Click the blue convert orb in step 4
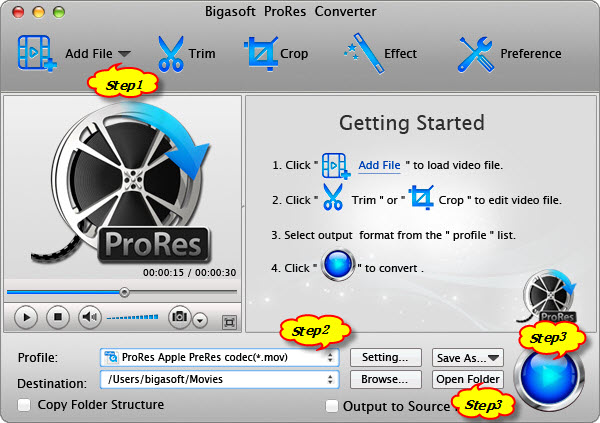The width and height of the screenshot is (600, 423). point(338,265)
